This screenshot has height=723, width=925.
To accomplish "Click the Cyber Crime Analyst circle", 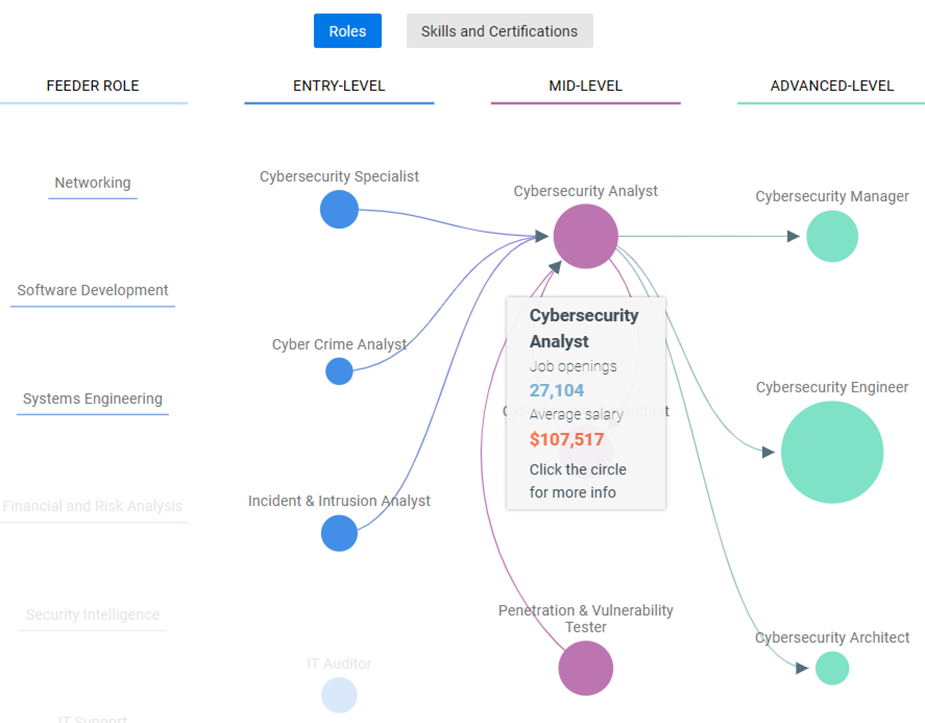I will [339, 371].
